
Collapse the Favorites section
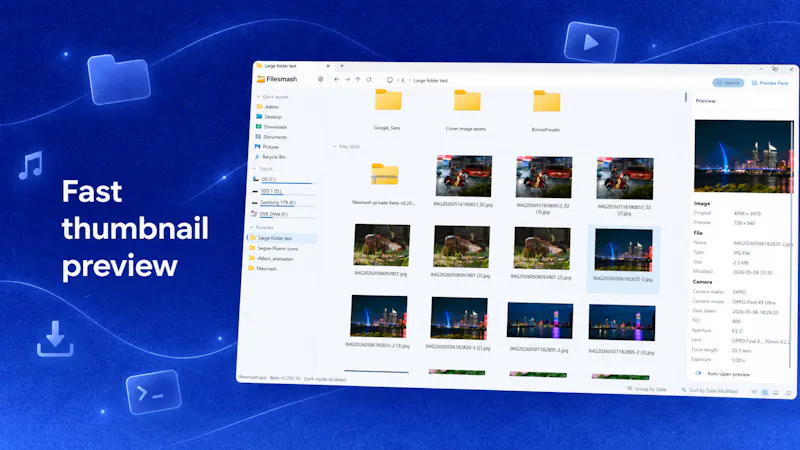(252, 227)
